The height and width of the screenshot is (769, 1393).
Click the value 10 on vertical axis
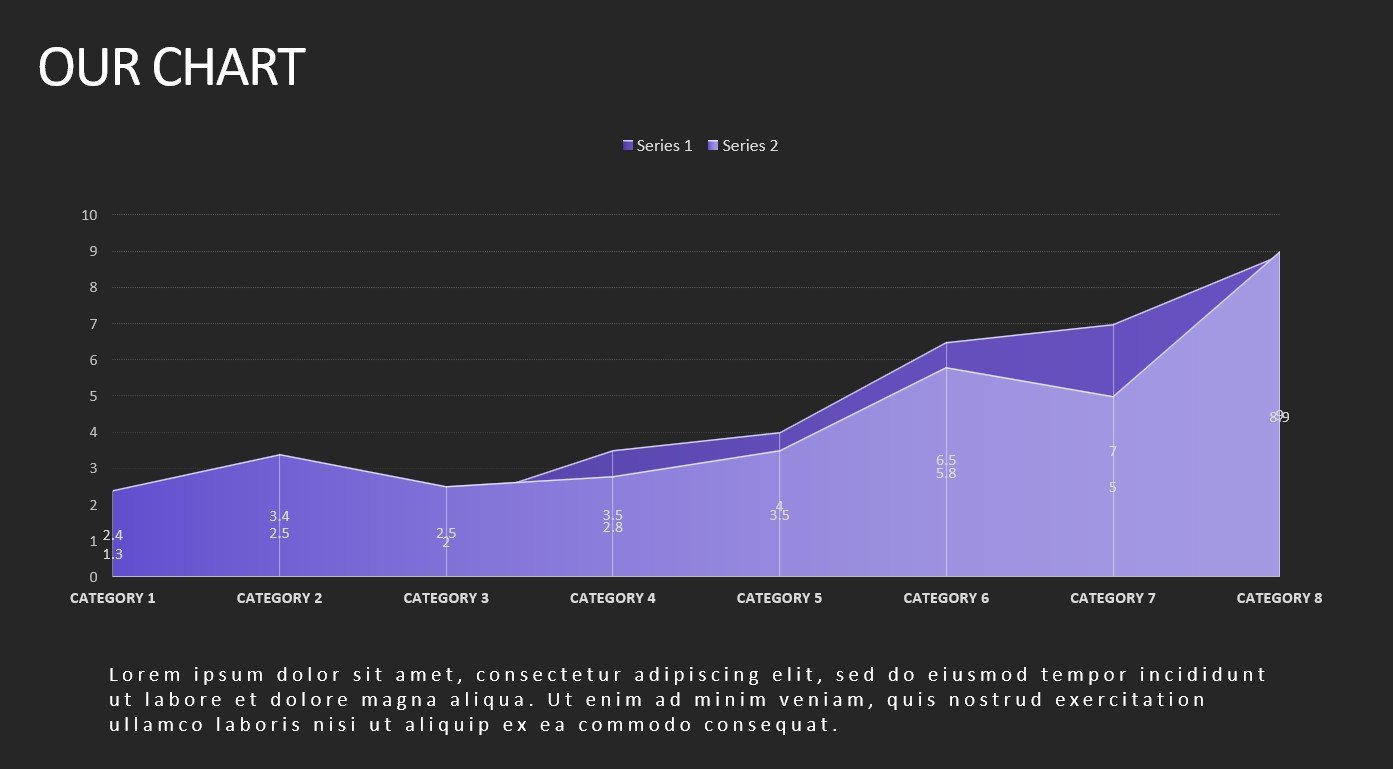pyautogui.click(x=90, y=215)
